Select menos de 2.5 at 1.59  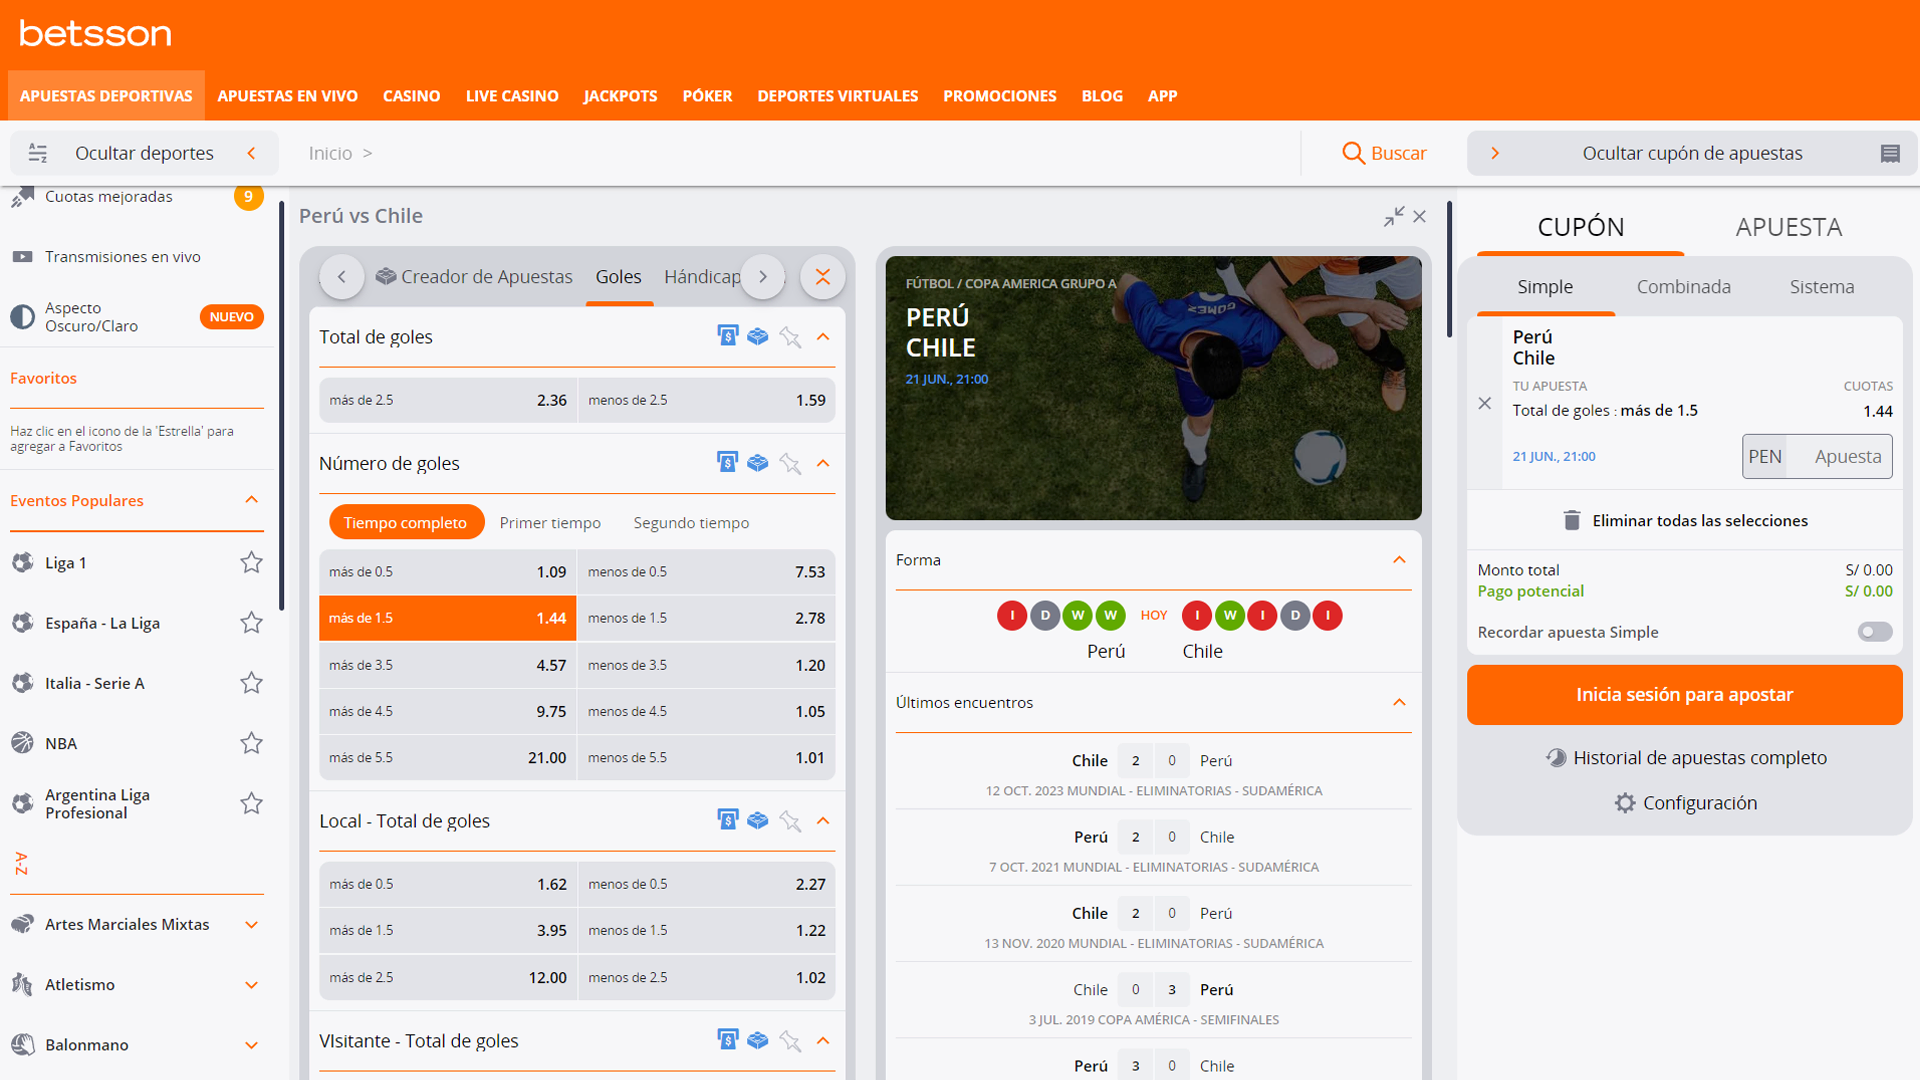707,400
